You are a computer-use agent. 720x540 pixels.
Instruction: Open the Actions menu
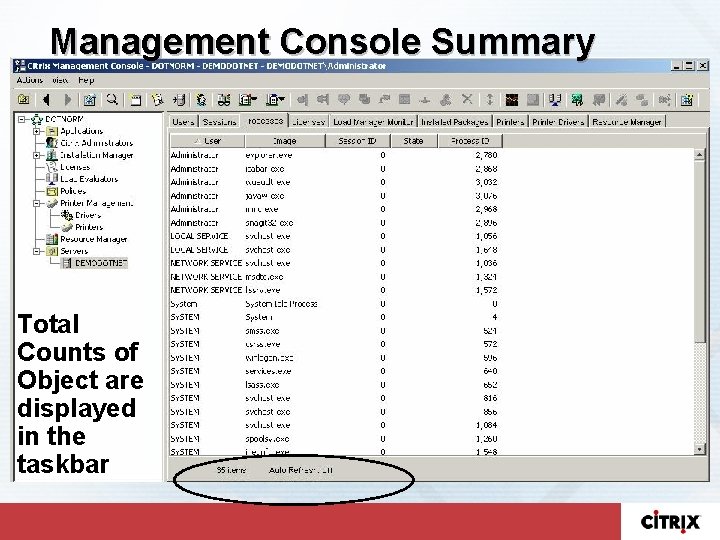pyautogui.click(x=30, y=80)
